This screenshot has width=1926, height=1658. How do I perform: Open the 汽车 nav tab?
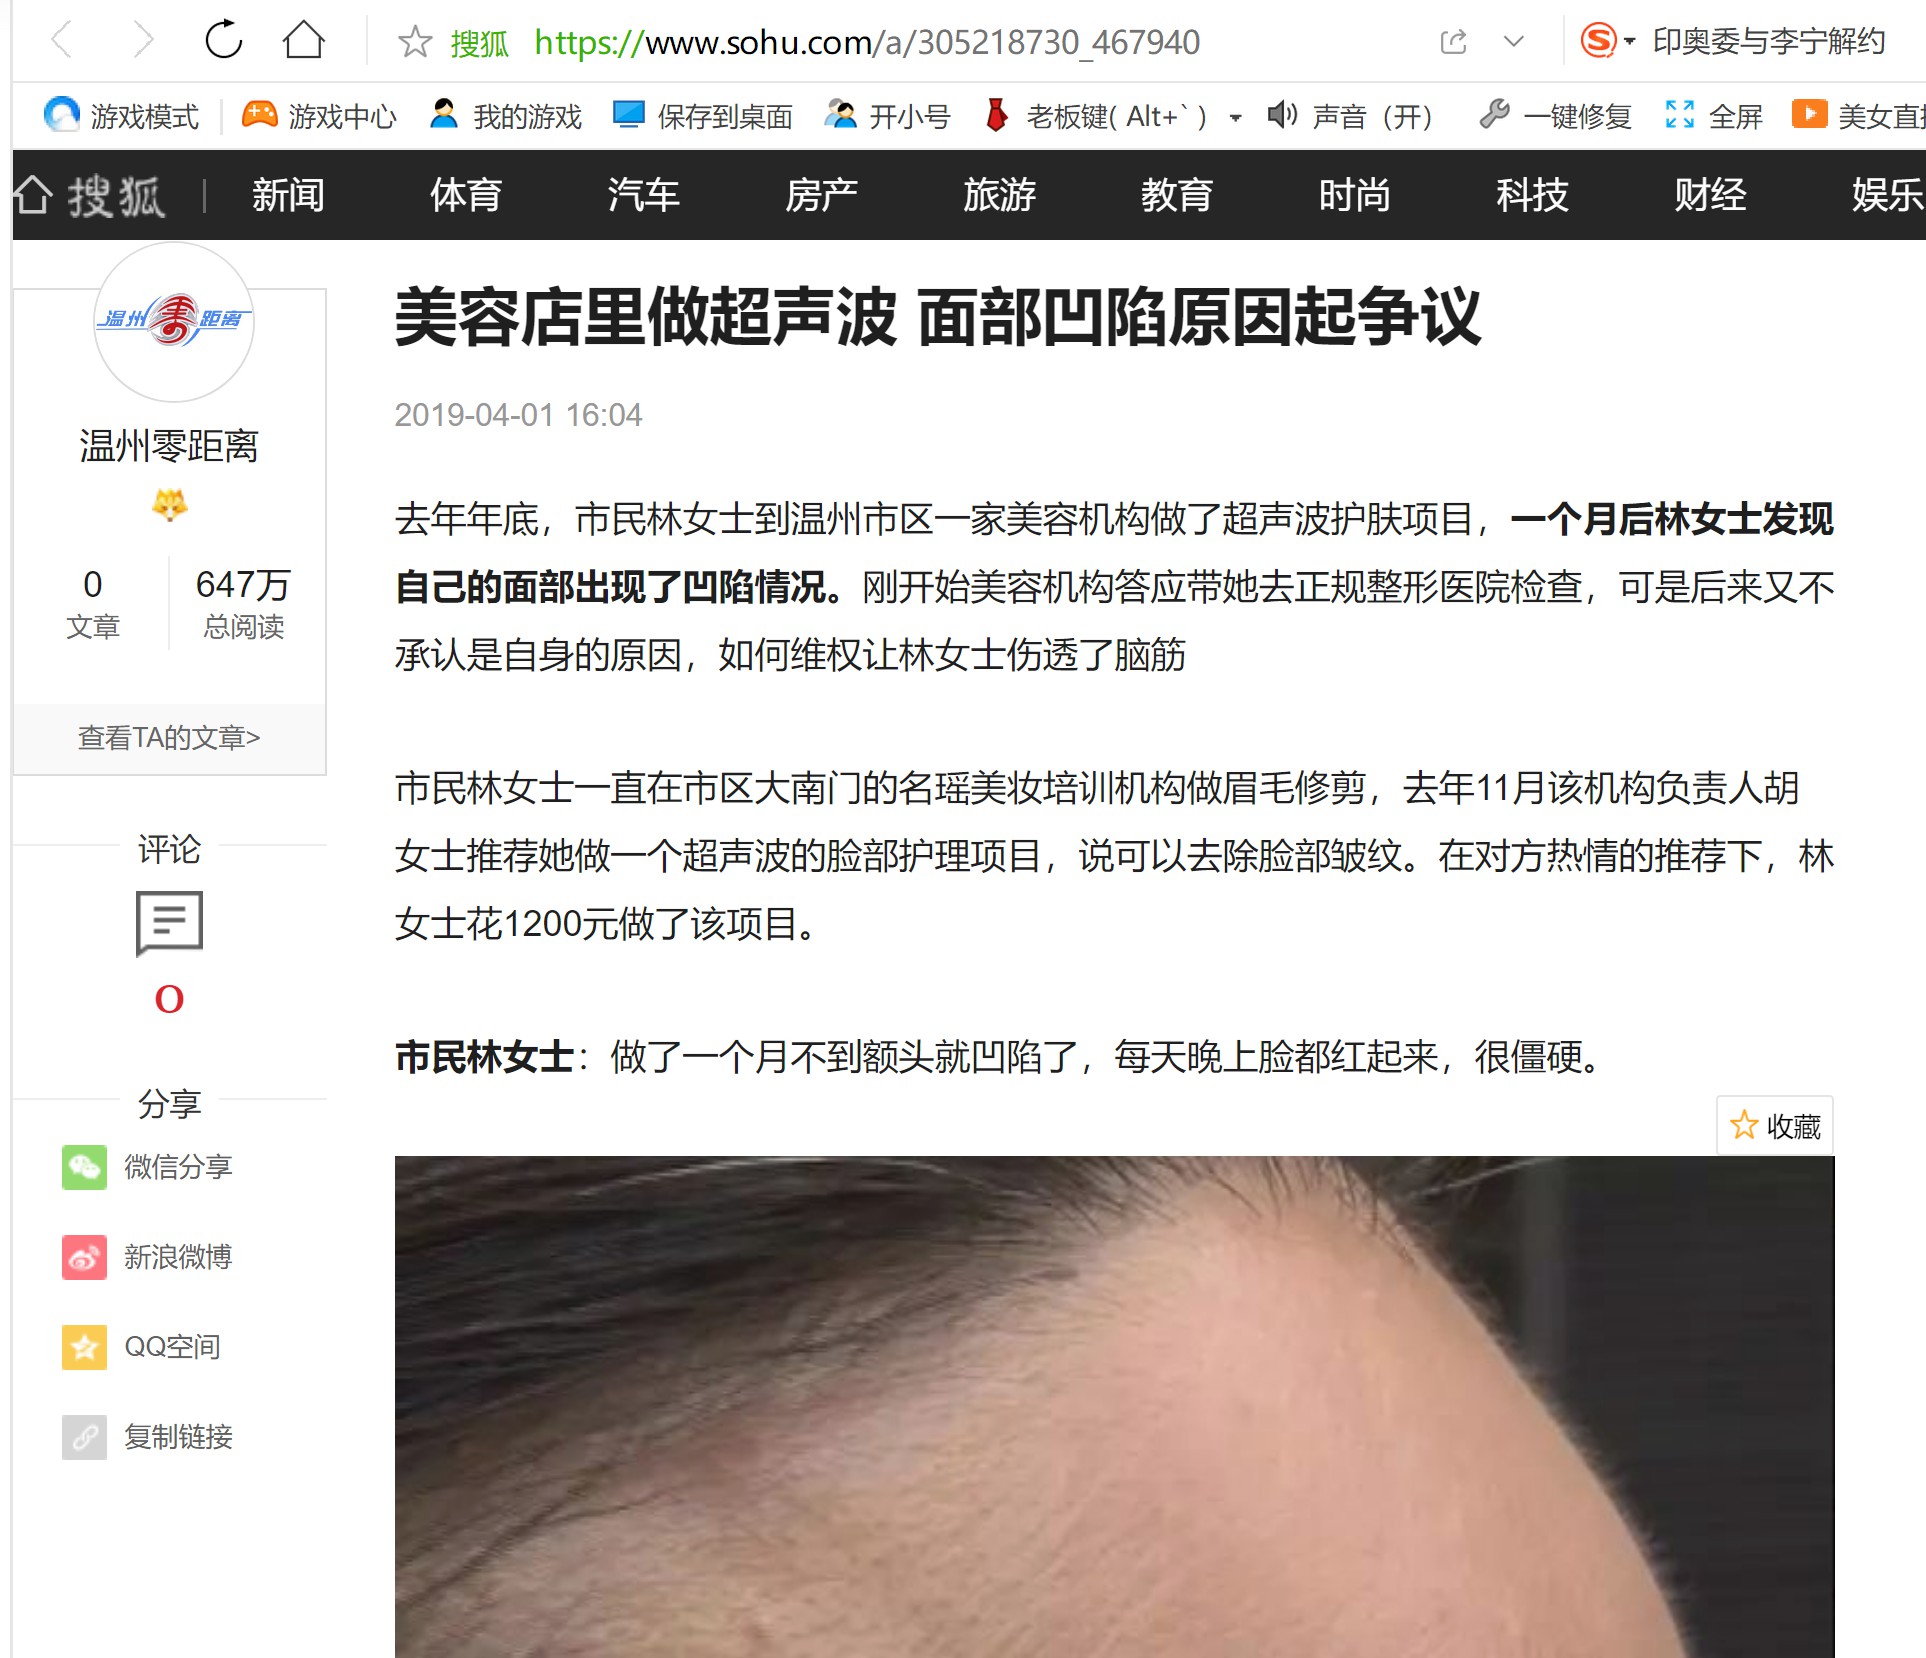pyautogui.click(x=644, y=195)
